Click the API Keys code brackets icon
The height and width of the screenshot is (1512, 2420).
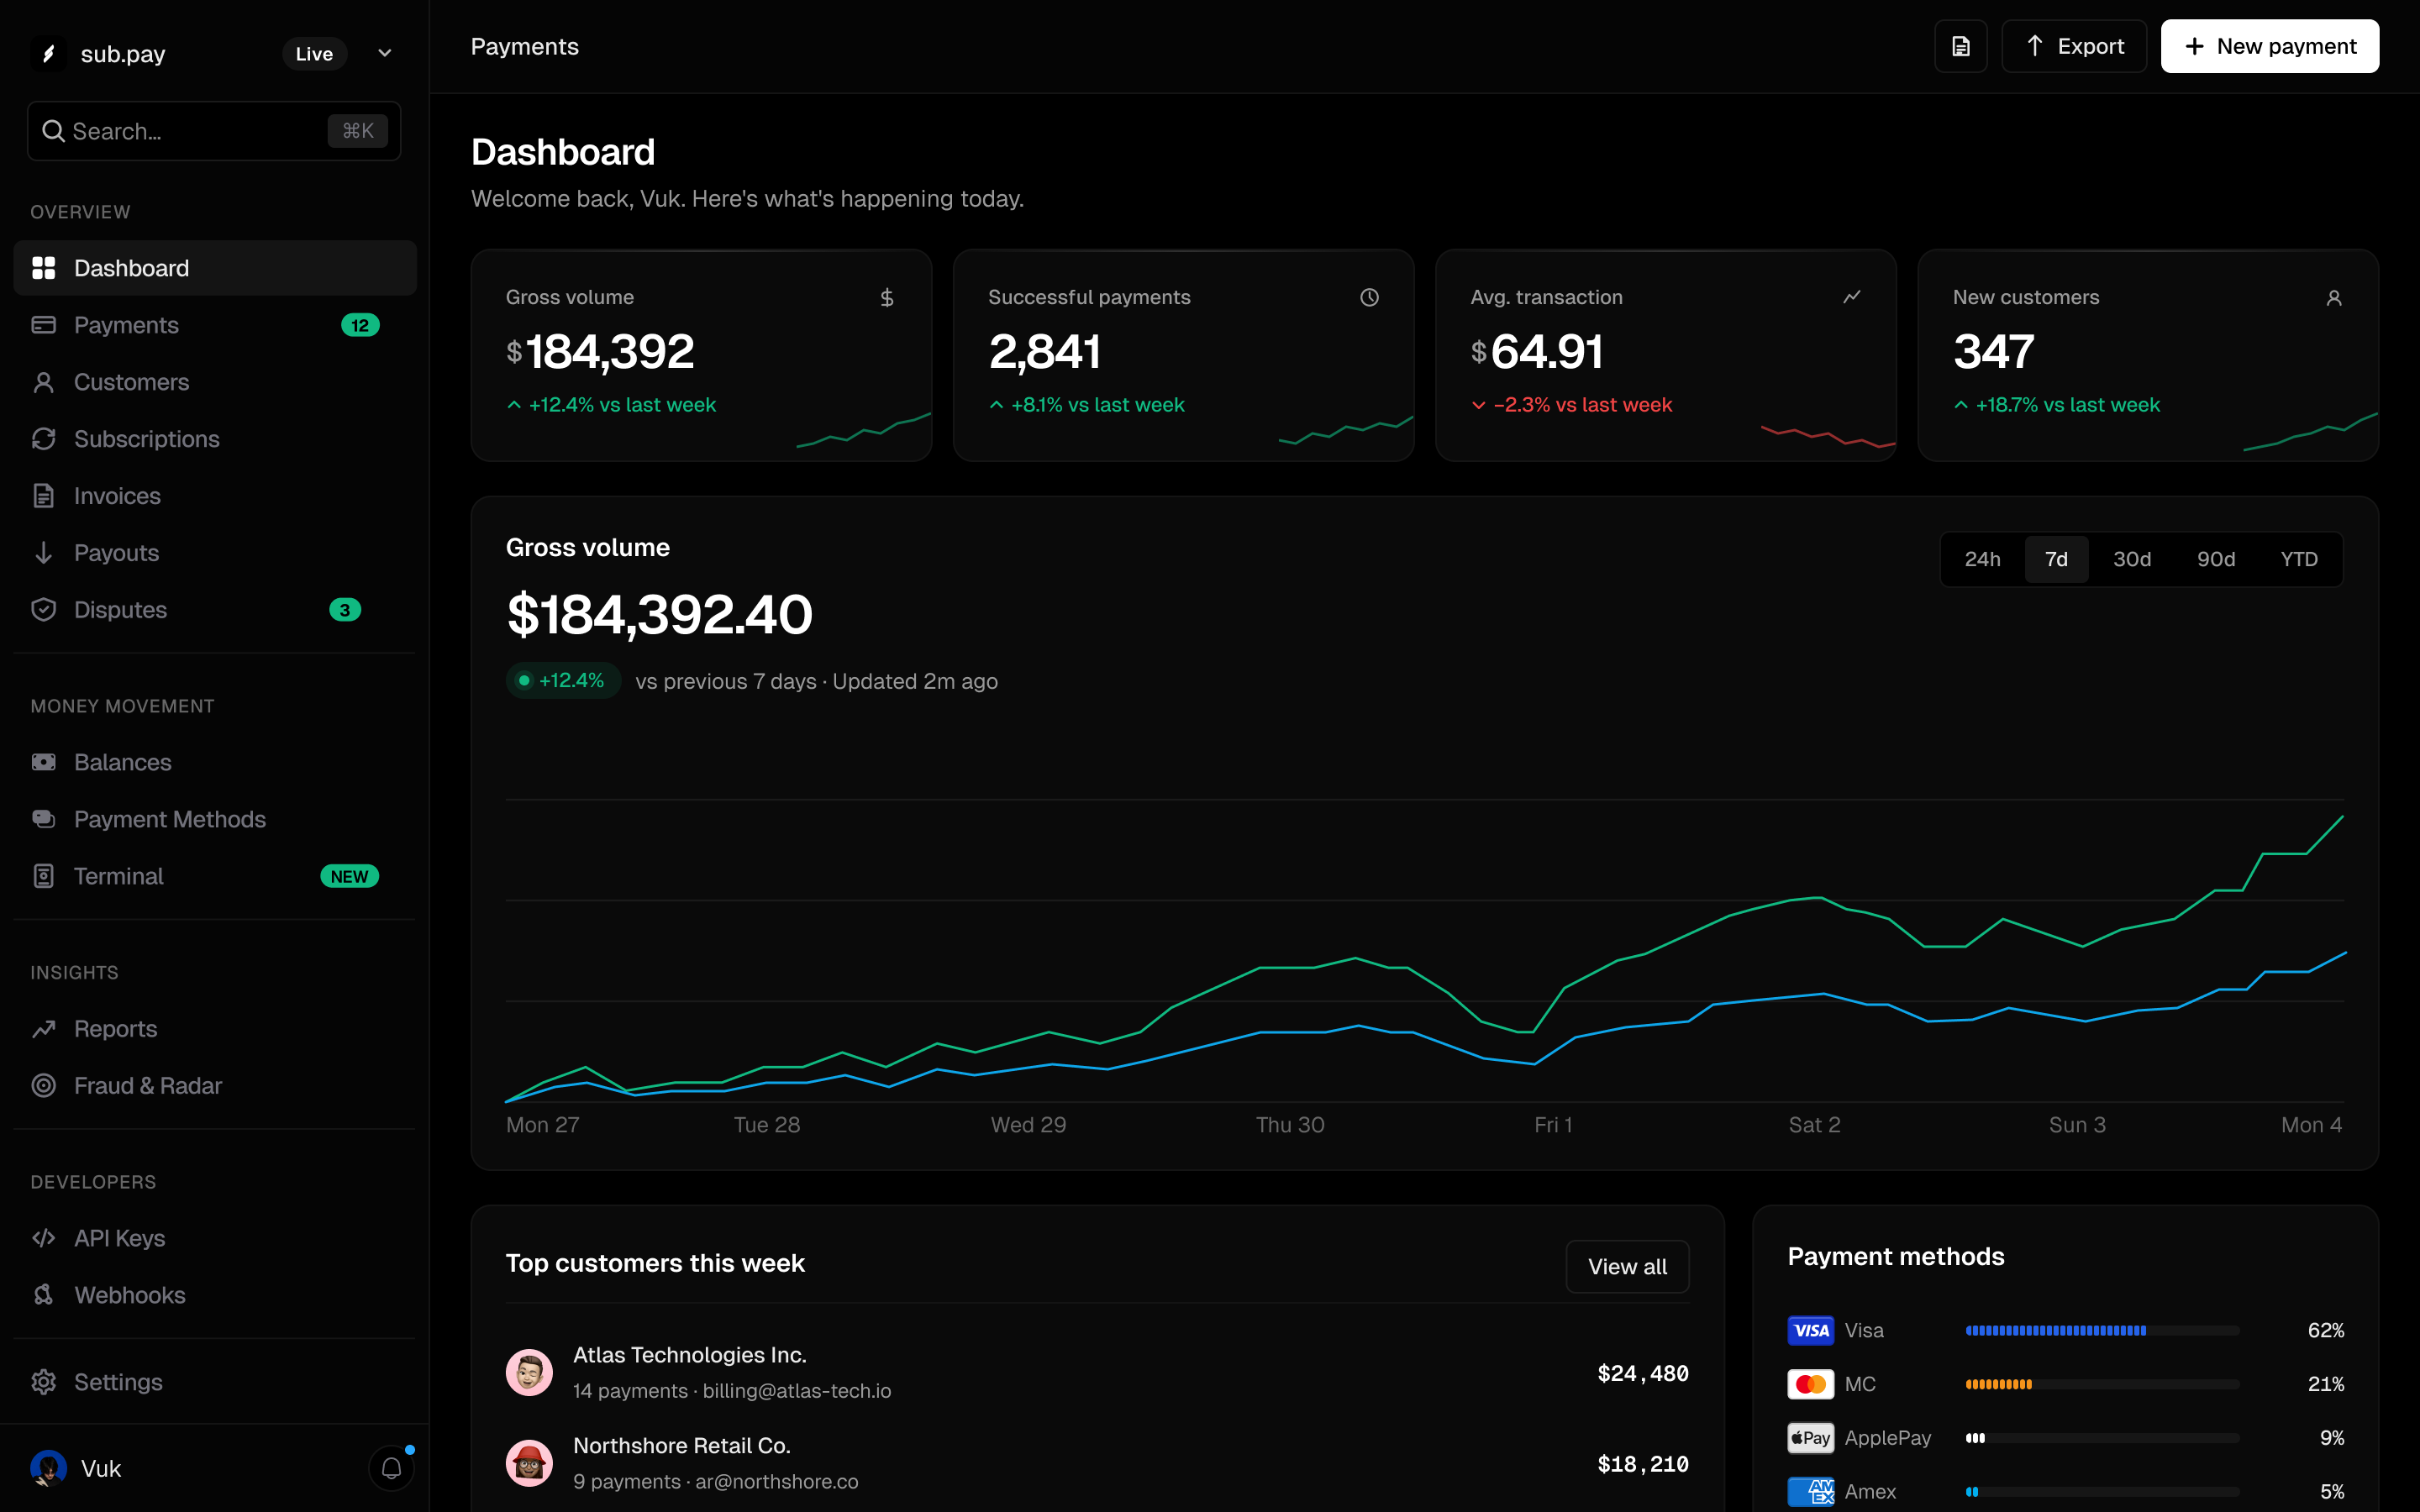[x=44, y=1238]
